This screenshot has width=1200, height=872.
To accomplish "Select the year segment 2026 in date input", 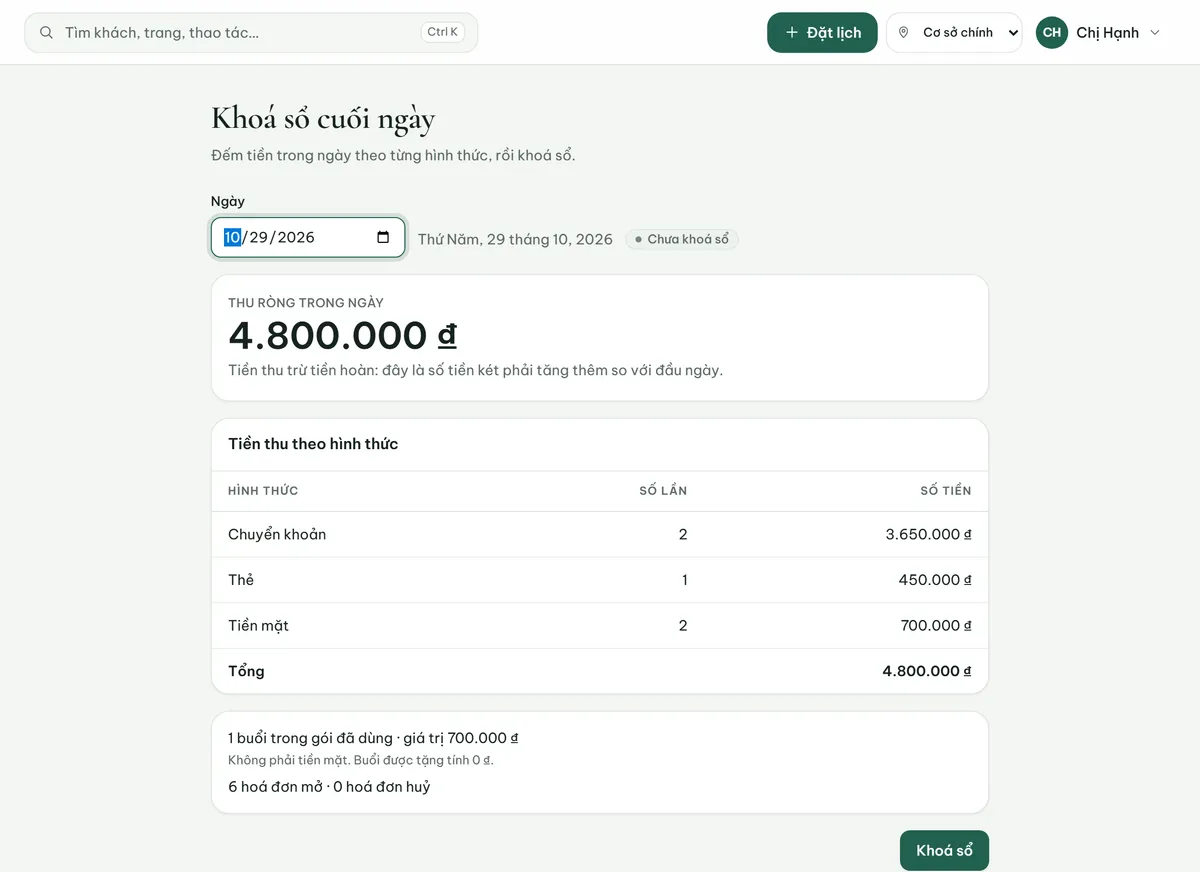I will [x=296, y=238].
